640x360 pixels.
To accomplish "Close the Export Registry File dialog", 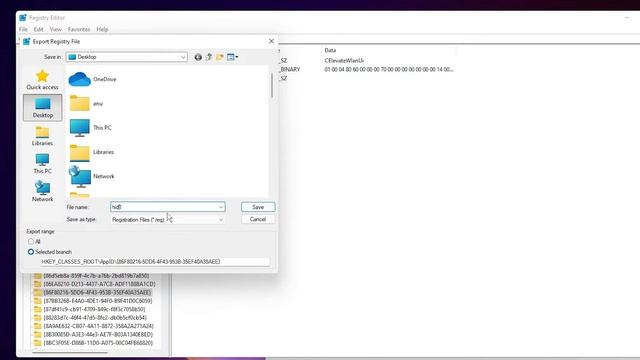I will click(271, 41).
